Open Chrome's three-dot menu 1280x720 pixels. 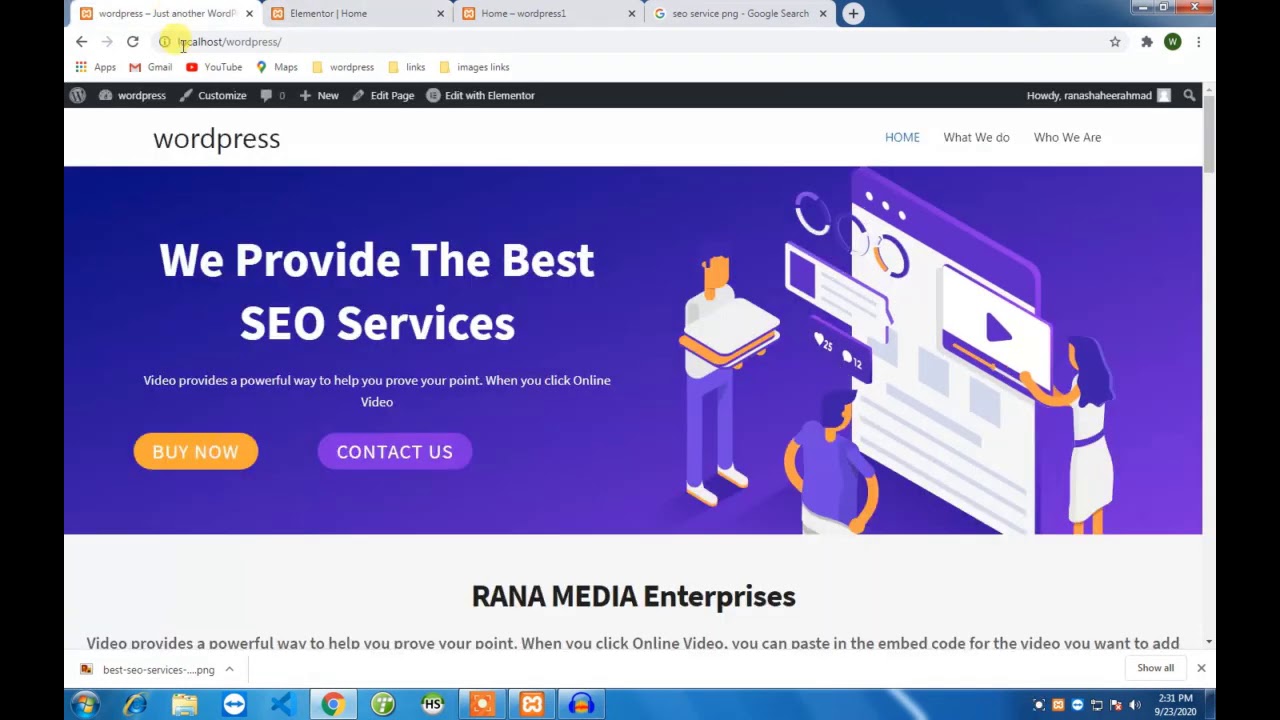(x=1198, y=42)
